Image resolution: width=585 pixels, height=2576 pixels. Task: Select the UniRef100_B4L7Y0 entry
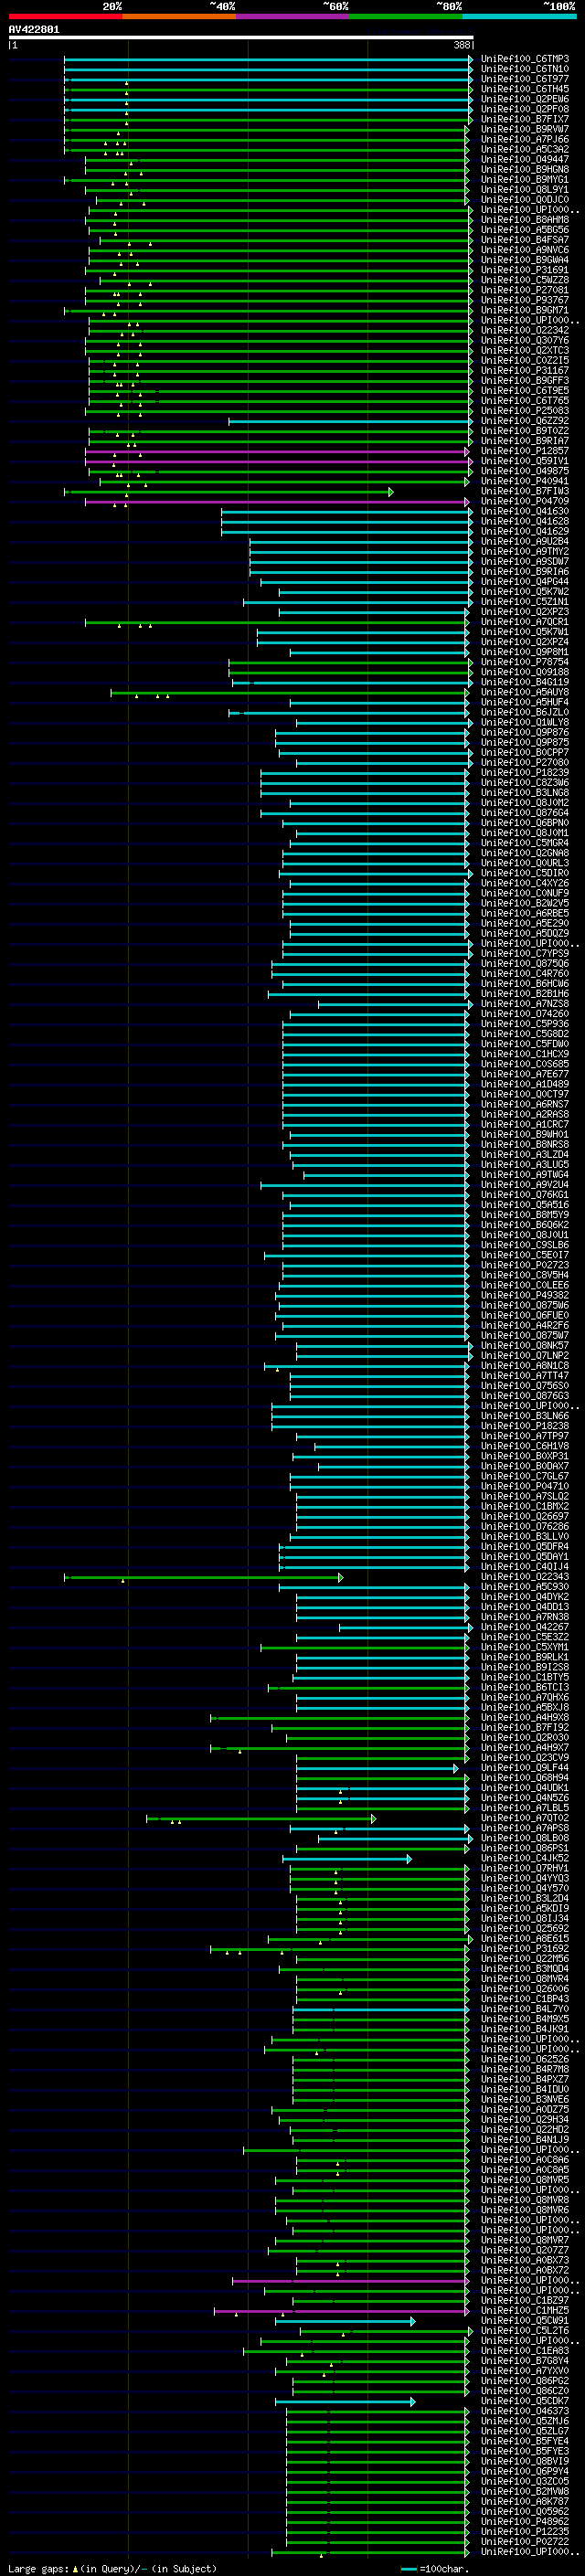click(x=525, y=2009)
